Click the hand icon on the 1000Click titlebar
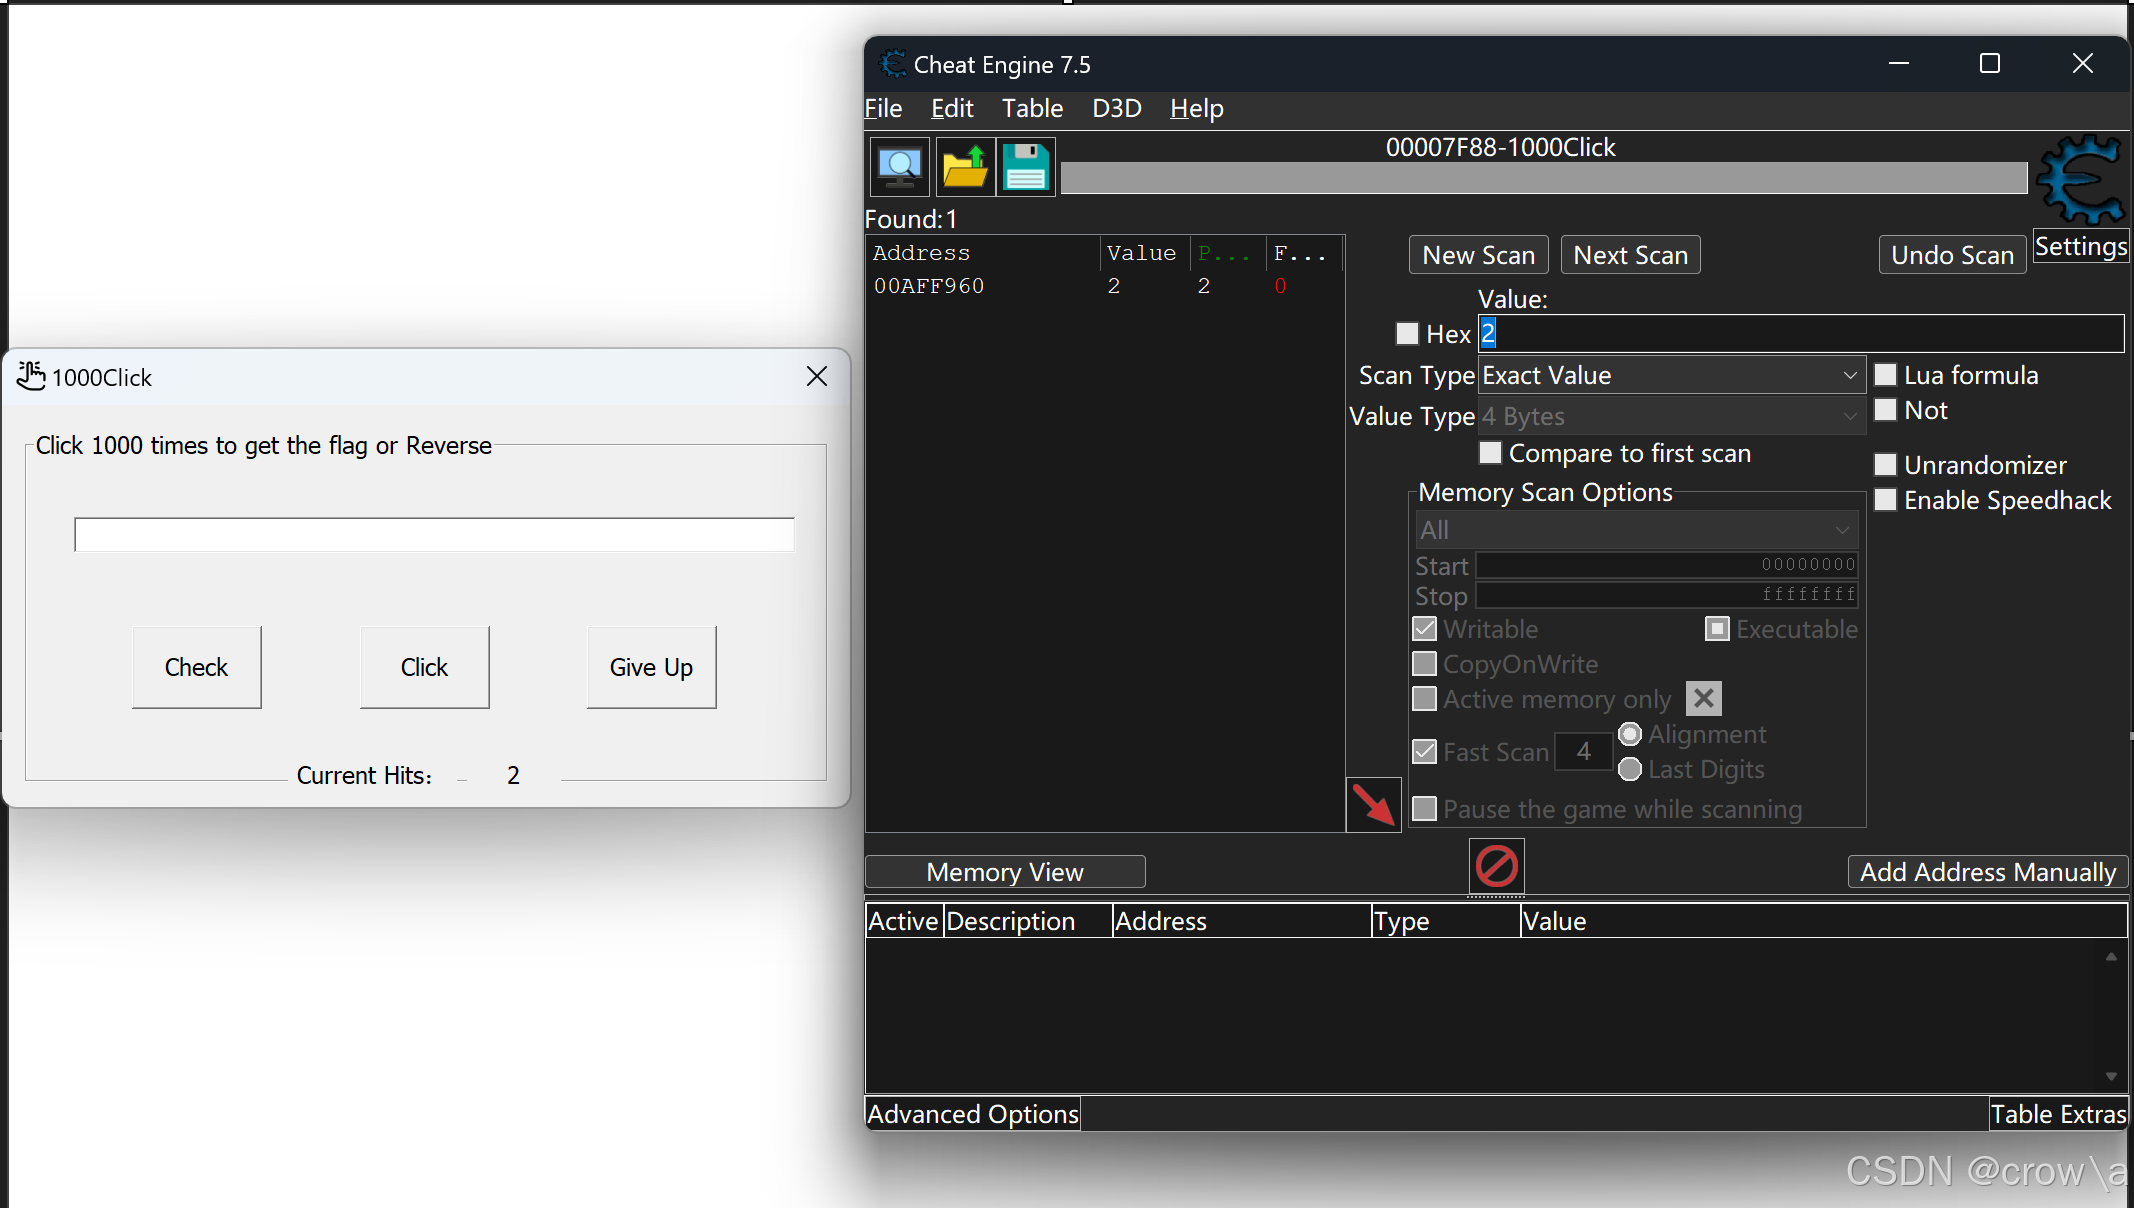The height and width of the screenshot is (1208, 2134). click(x=31, y=376)
